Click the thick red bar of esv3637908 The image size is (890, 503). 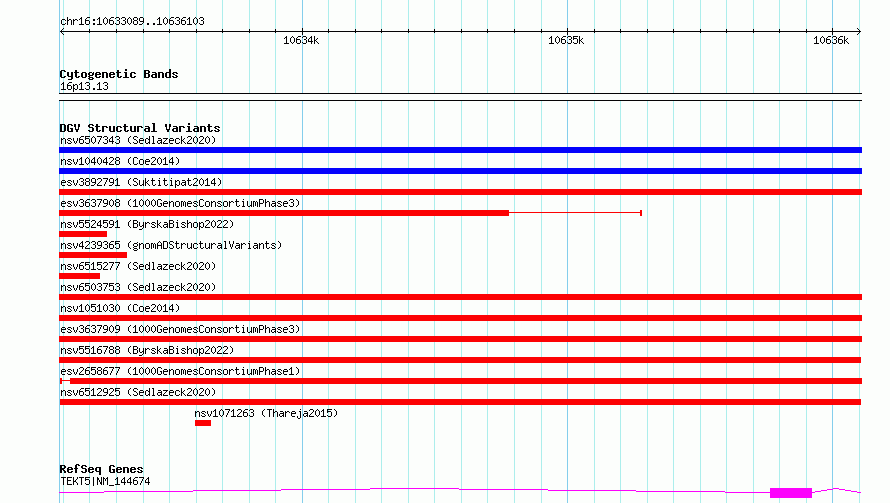[284, 213]
